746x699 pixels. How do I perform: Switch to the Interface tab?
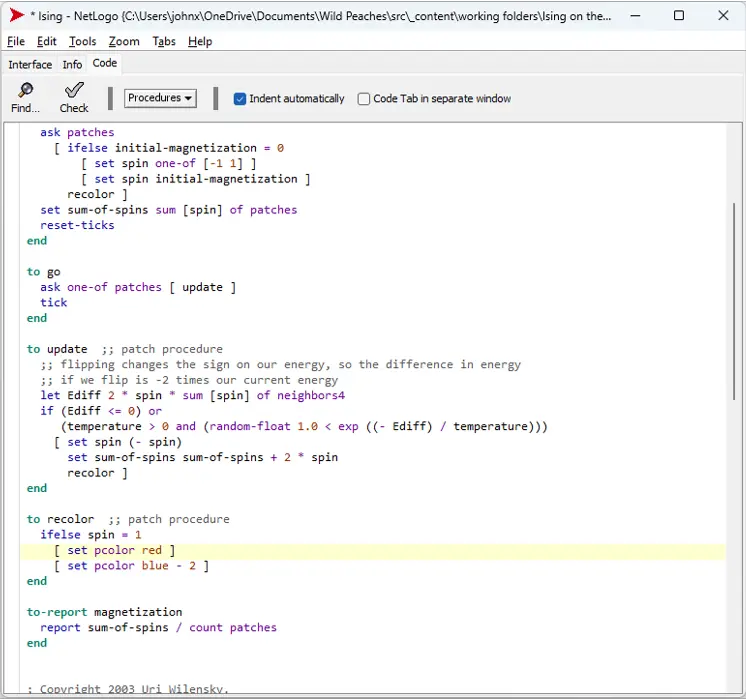click(30, 64)
